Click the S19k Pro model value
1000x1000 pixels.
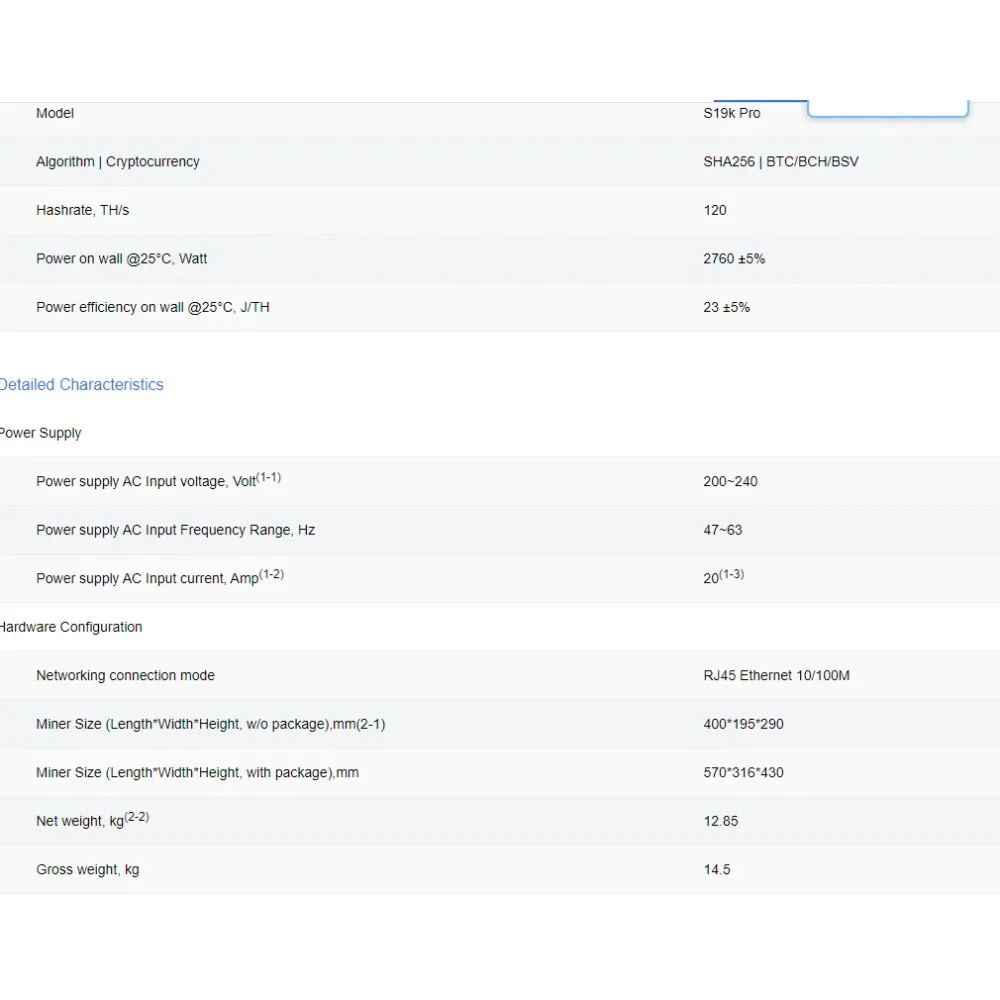(x=731, y=113)
